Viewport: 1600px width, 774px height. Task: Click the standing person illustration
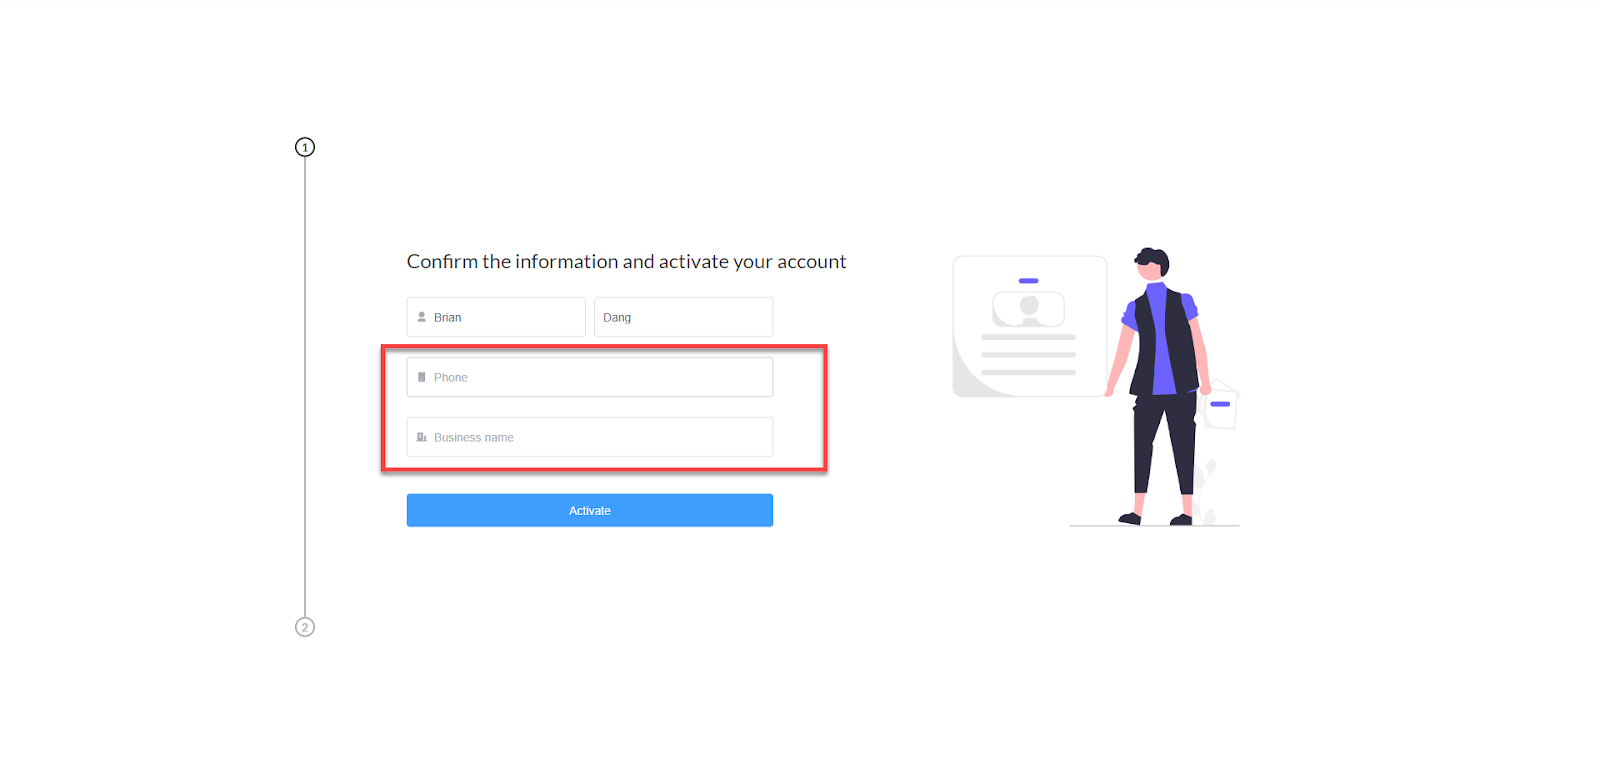1162,386
